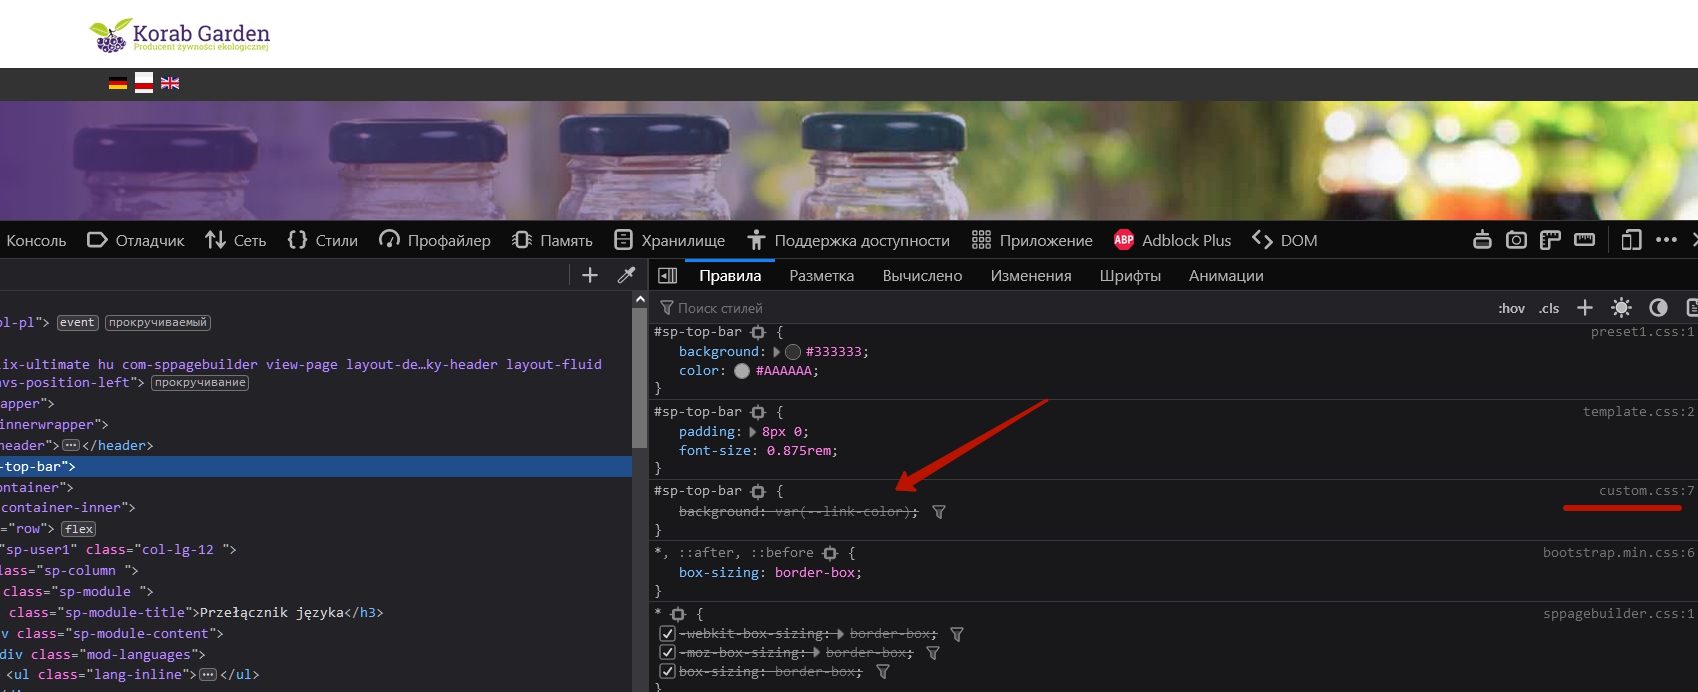Click the plus icon to add new style rule
The height and width of the screenshot is (692, 1698).
1585,308
